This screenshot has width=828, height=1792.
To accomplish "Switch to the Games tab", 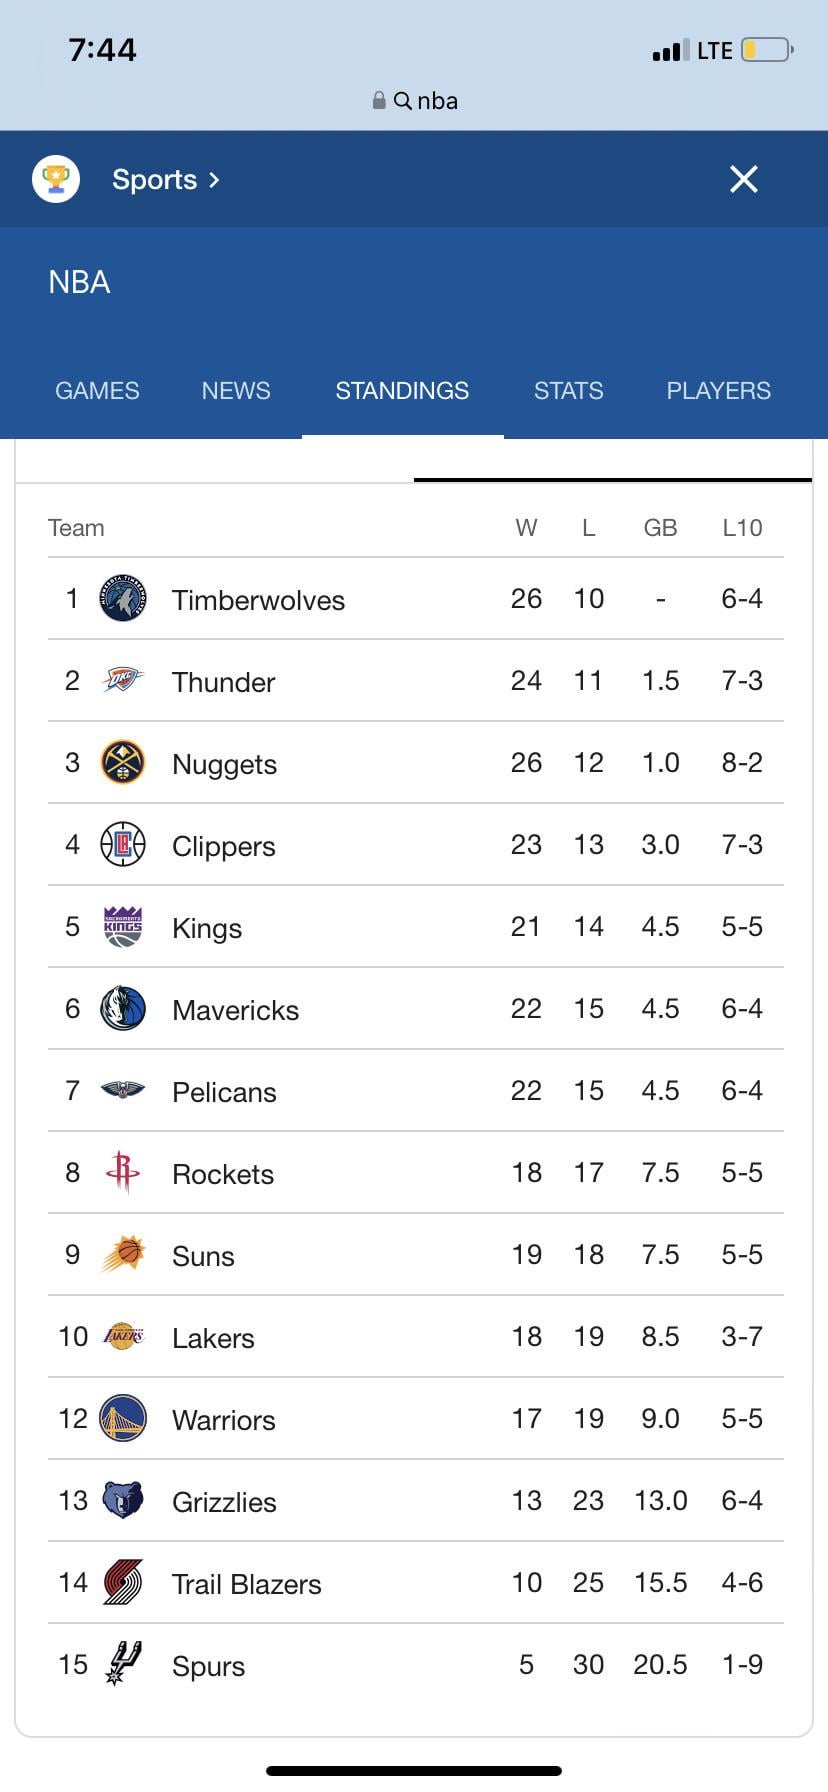I will click(97, 391).
